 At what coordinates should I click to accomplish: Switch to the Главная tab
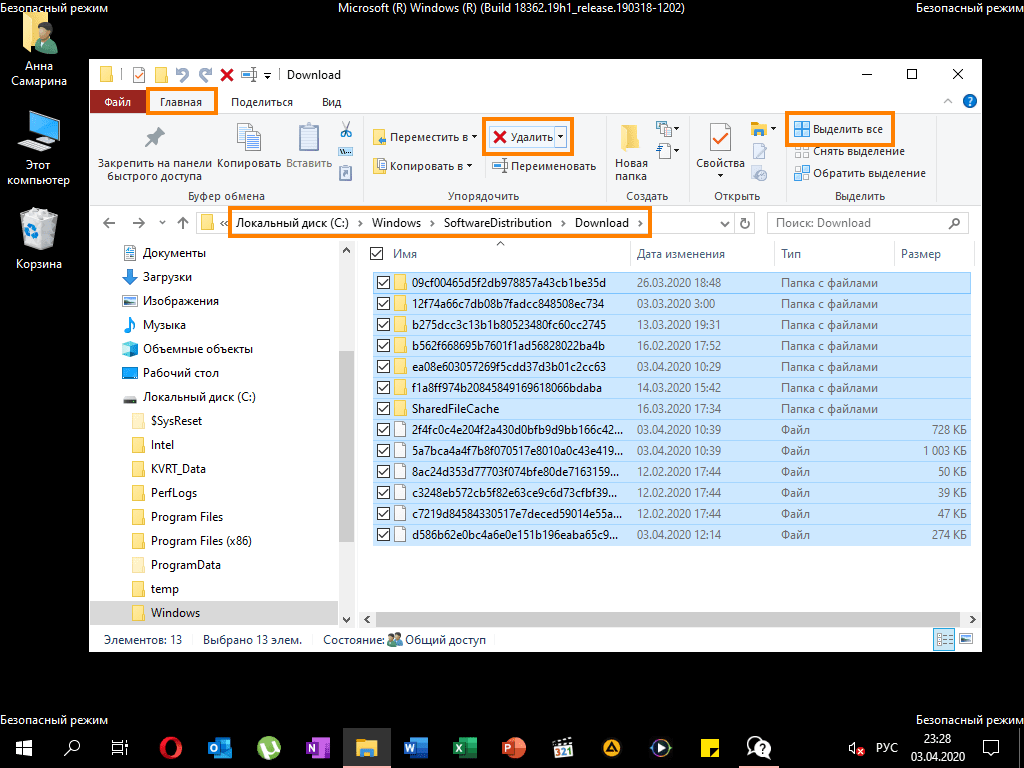pyautogui.click(x=181, y=102)
